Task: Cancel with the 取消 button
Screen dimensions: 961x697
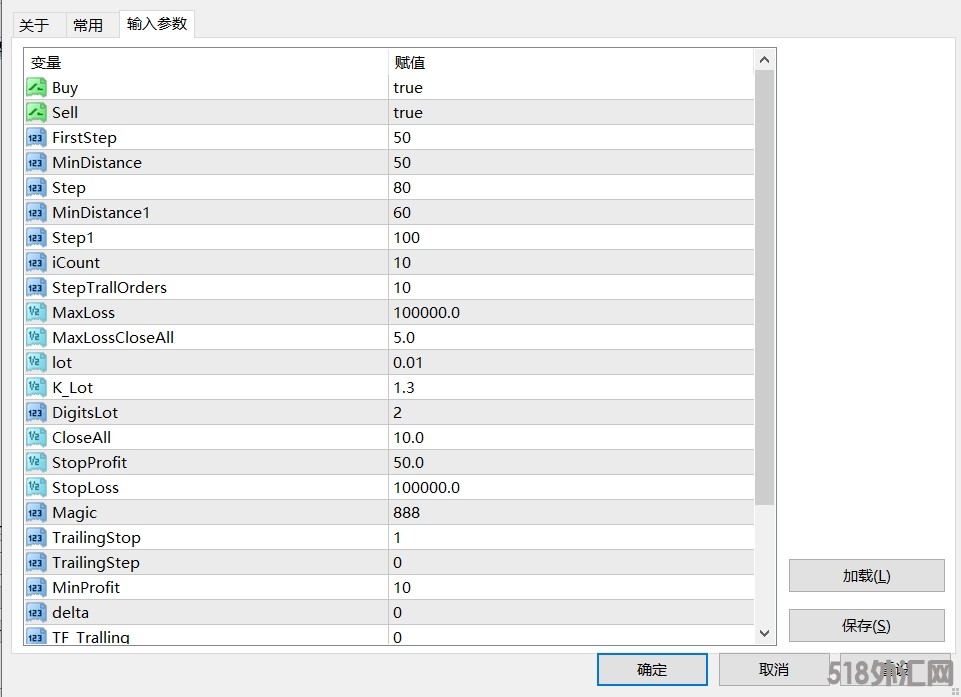Action: point(773,669)
